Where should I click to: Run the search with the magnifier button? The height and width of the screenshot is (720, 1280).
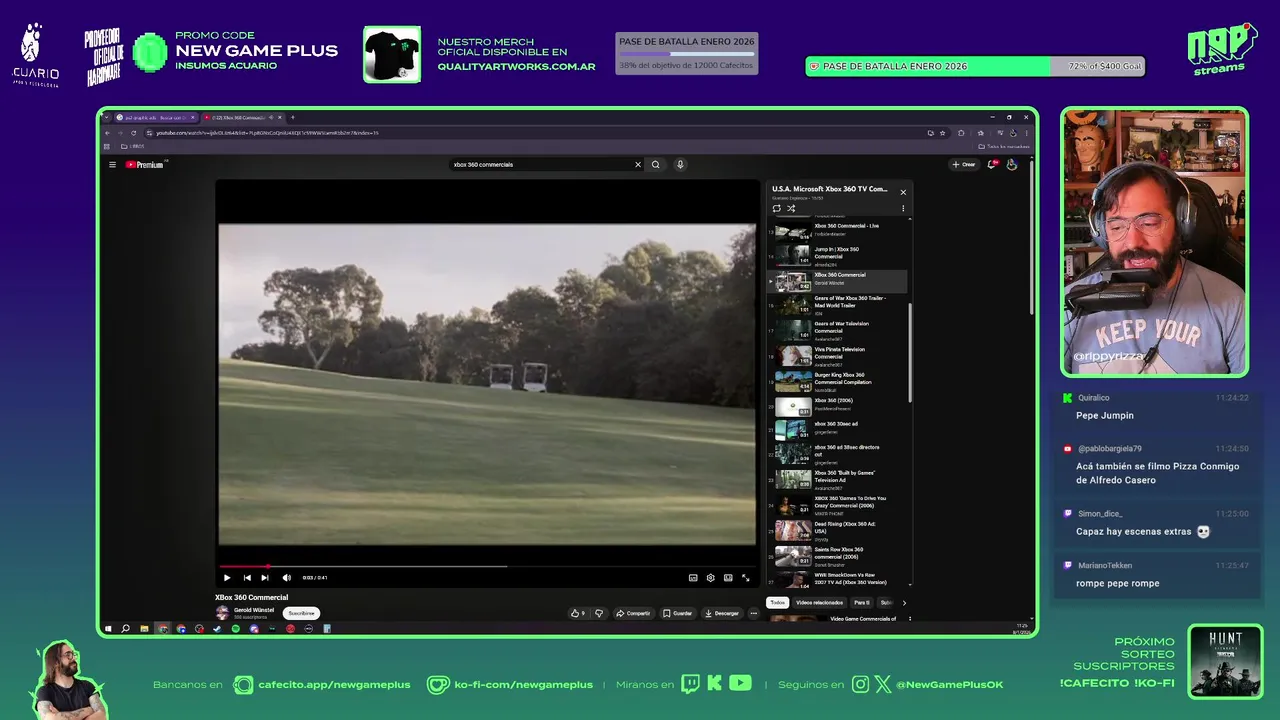656,164
